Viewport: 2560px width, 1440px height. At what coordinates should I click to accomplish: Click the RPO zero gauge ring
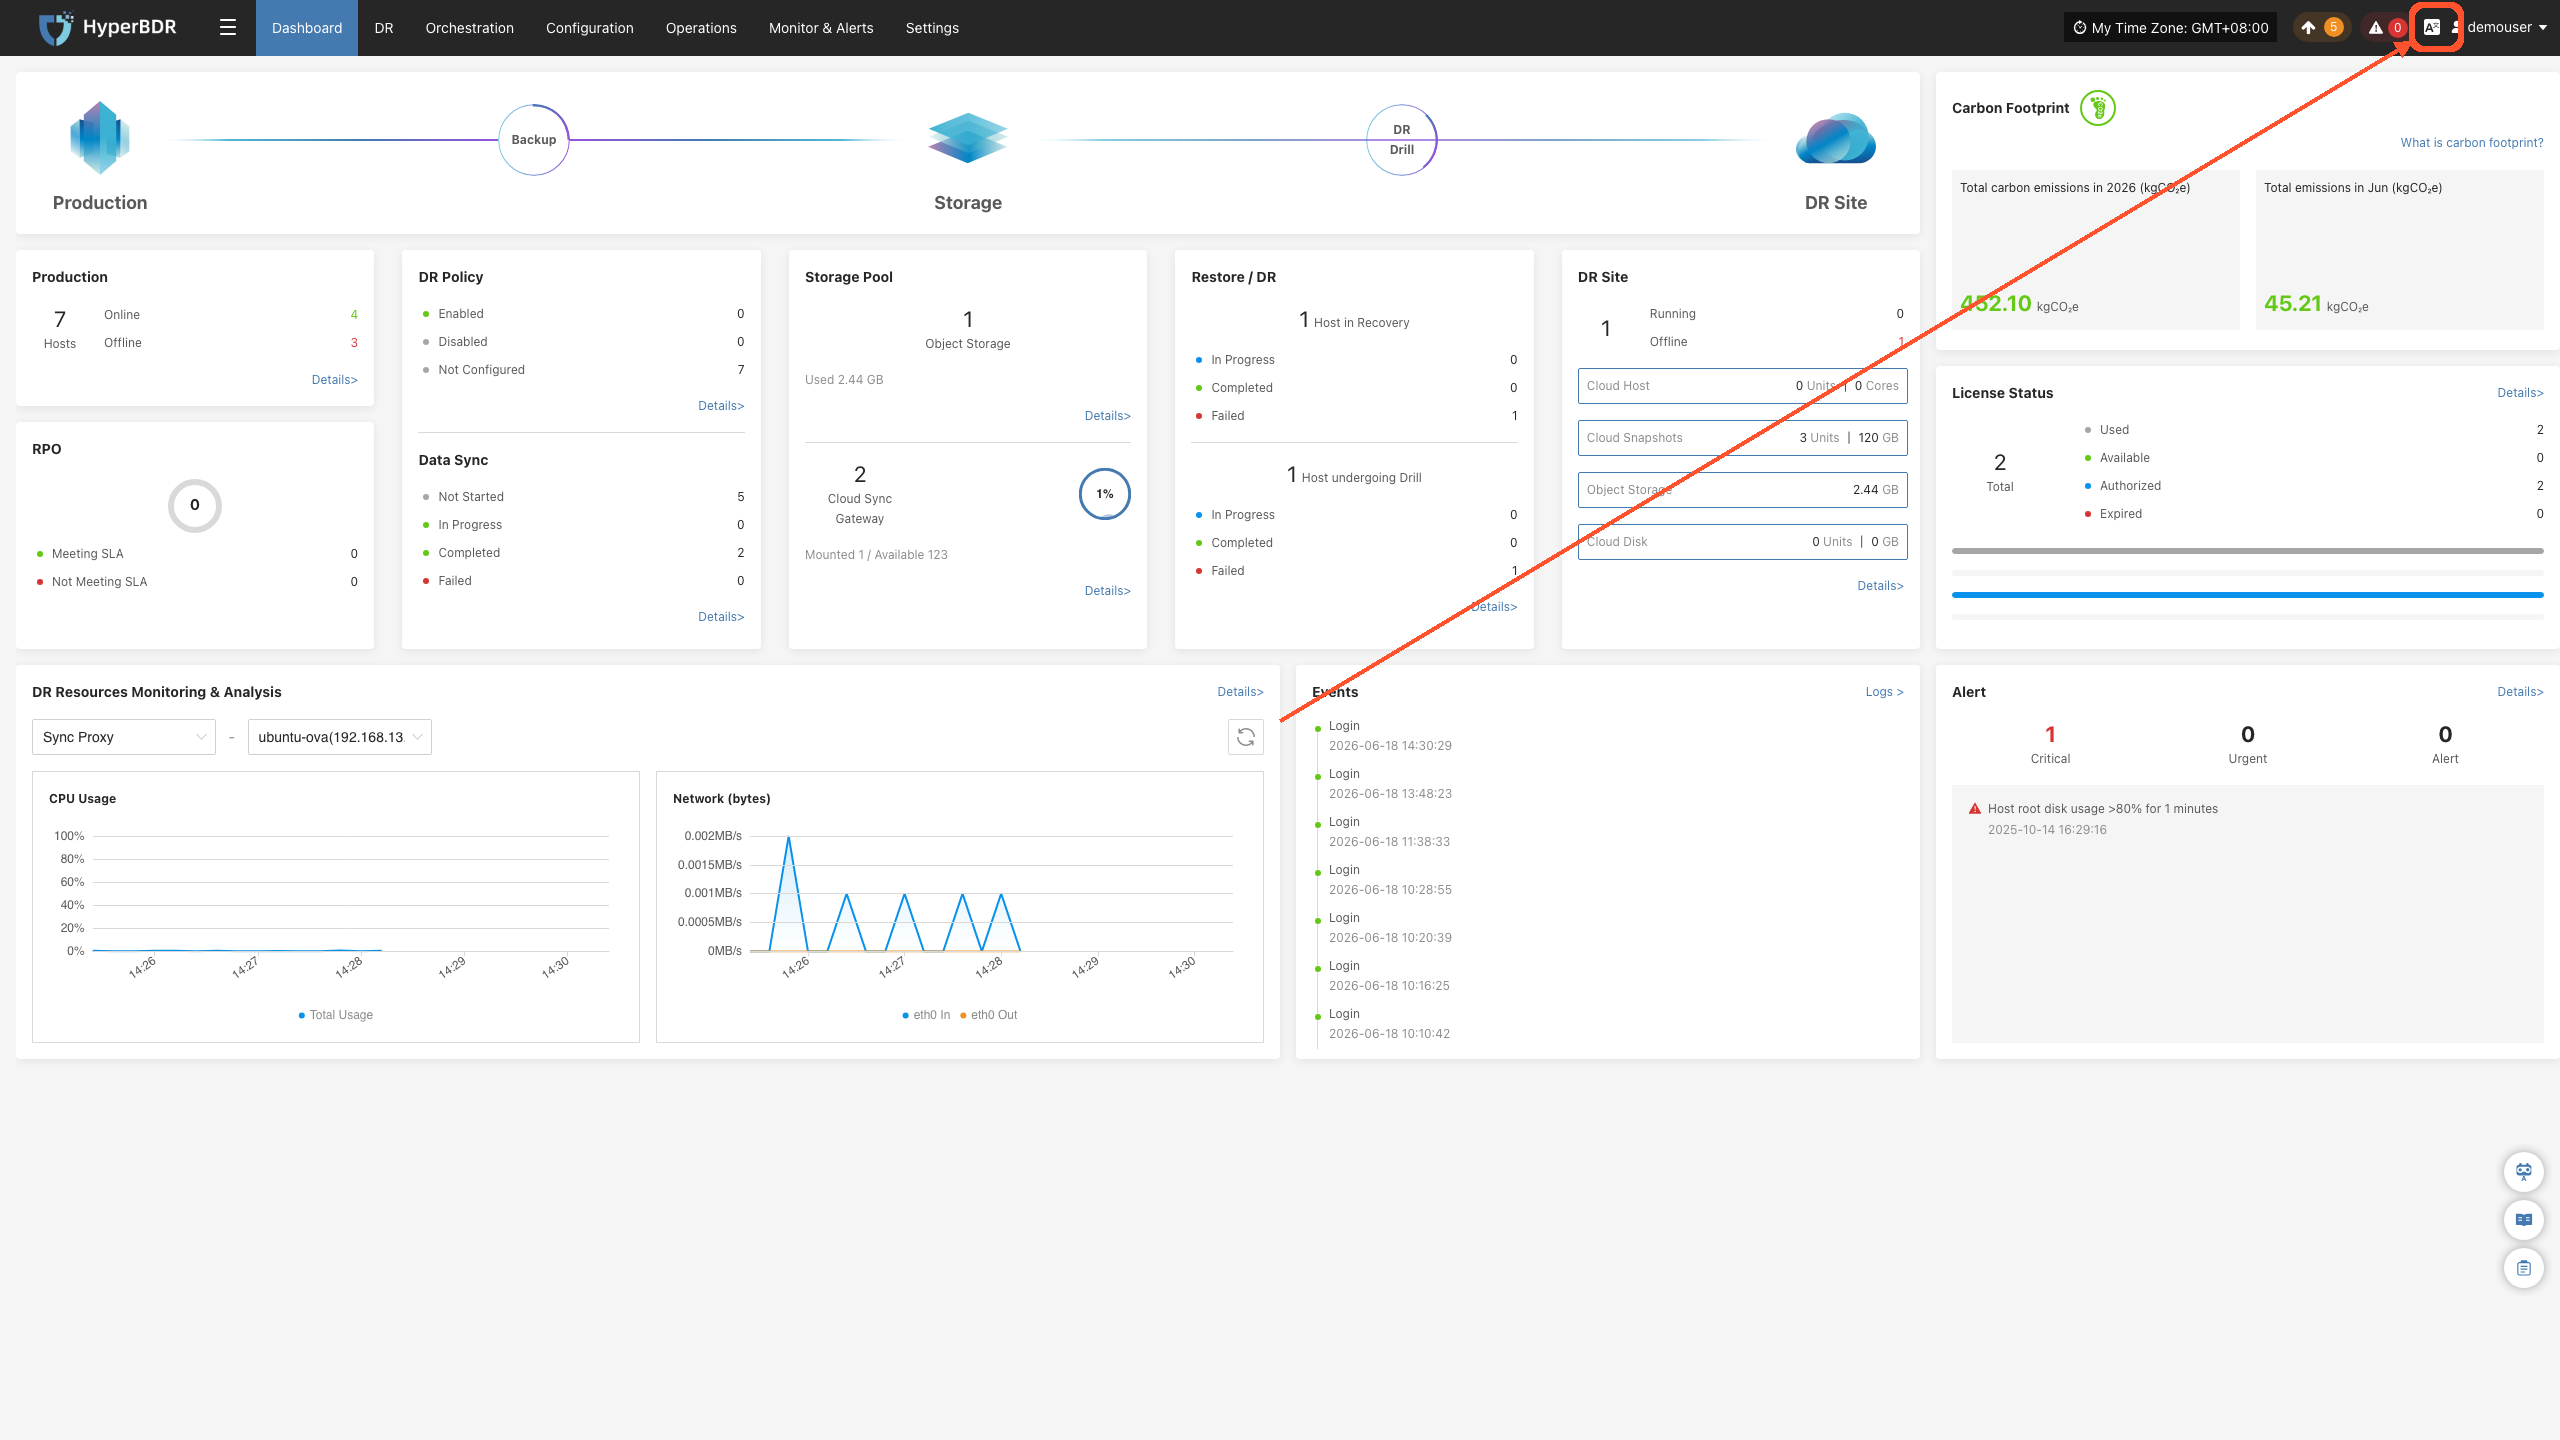pyautogui.click(x=195, y=505)
